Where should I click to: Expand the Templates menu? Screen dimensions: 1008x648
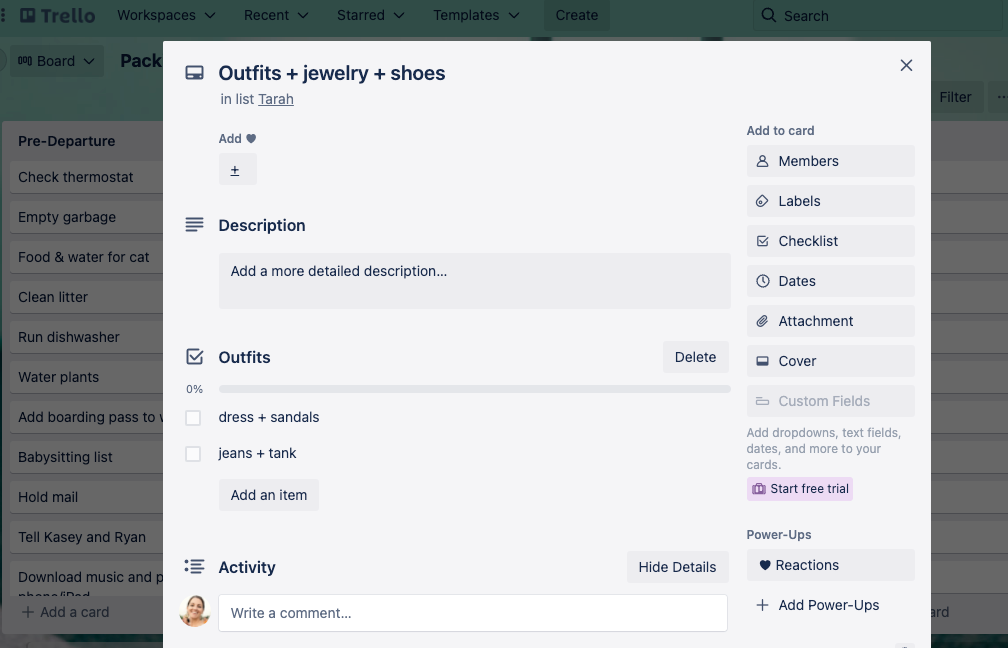point(475,16)
